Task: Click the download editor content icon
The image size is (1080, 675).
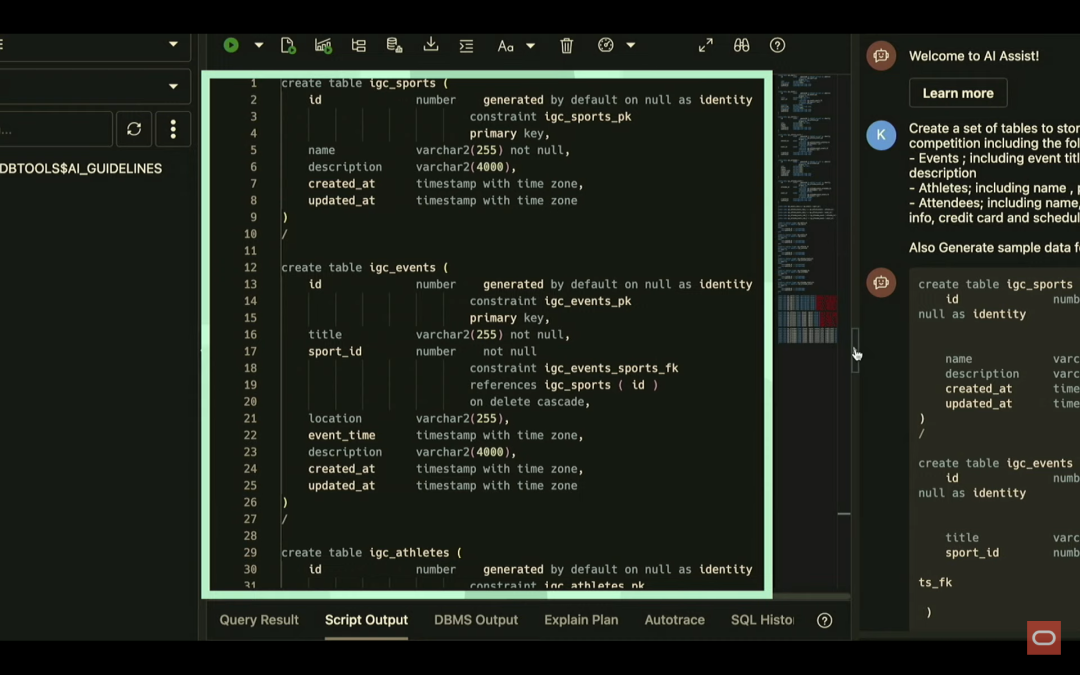Action: (x=430, y=45)
